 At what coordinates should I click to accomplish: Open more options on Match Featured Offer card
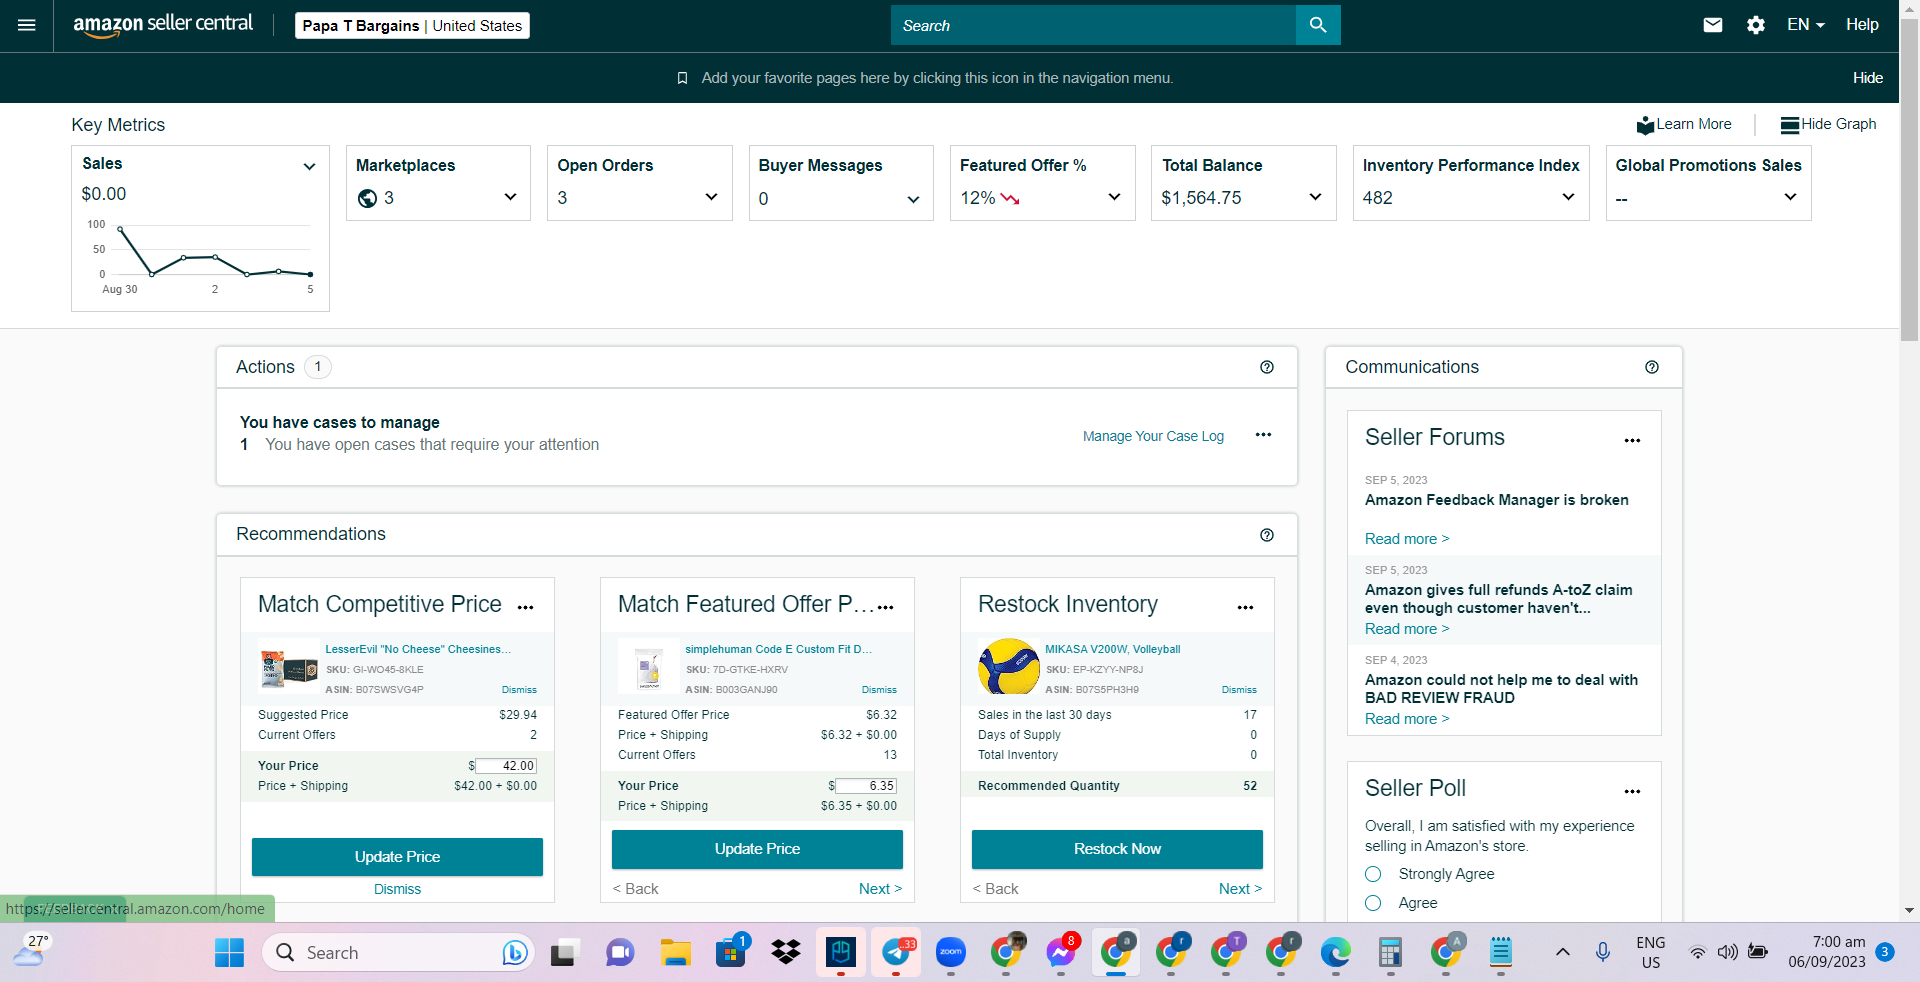click(x=886, y=607)
